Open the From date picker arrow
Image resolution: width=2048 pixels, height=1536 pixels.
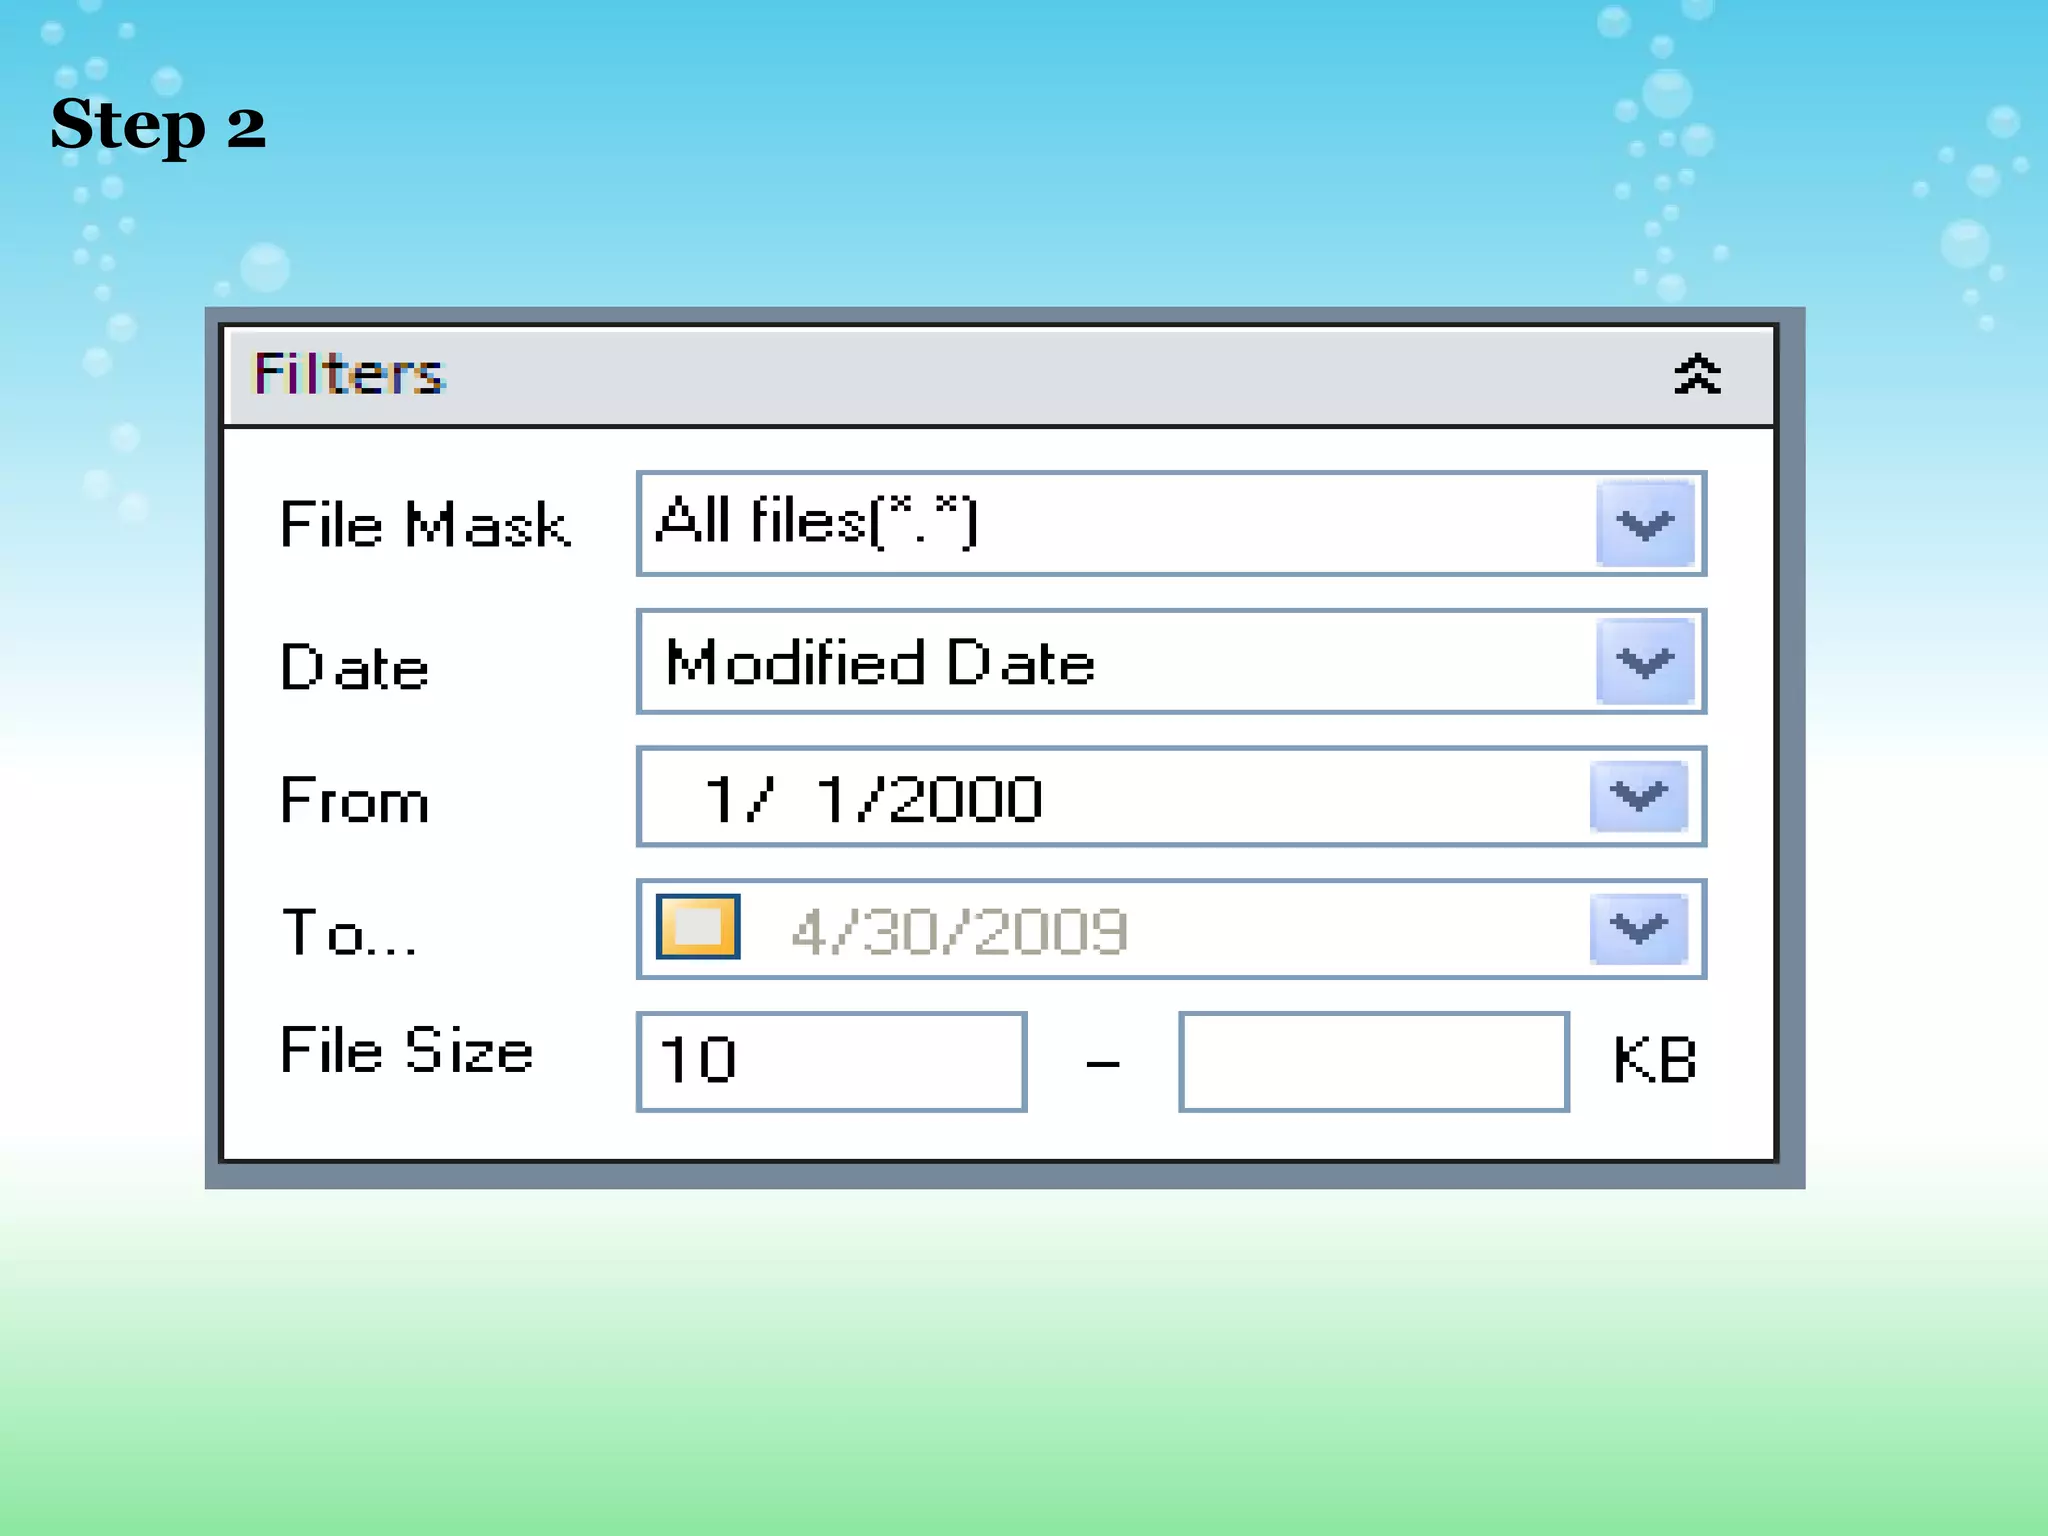[x=1638, y=796]
